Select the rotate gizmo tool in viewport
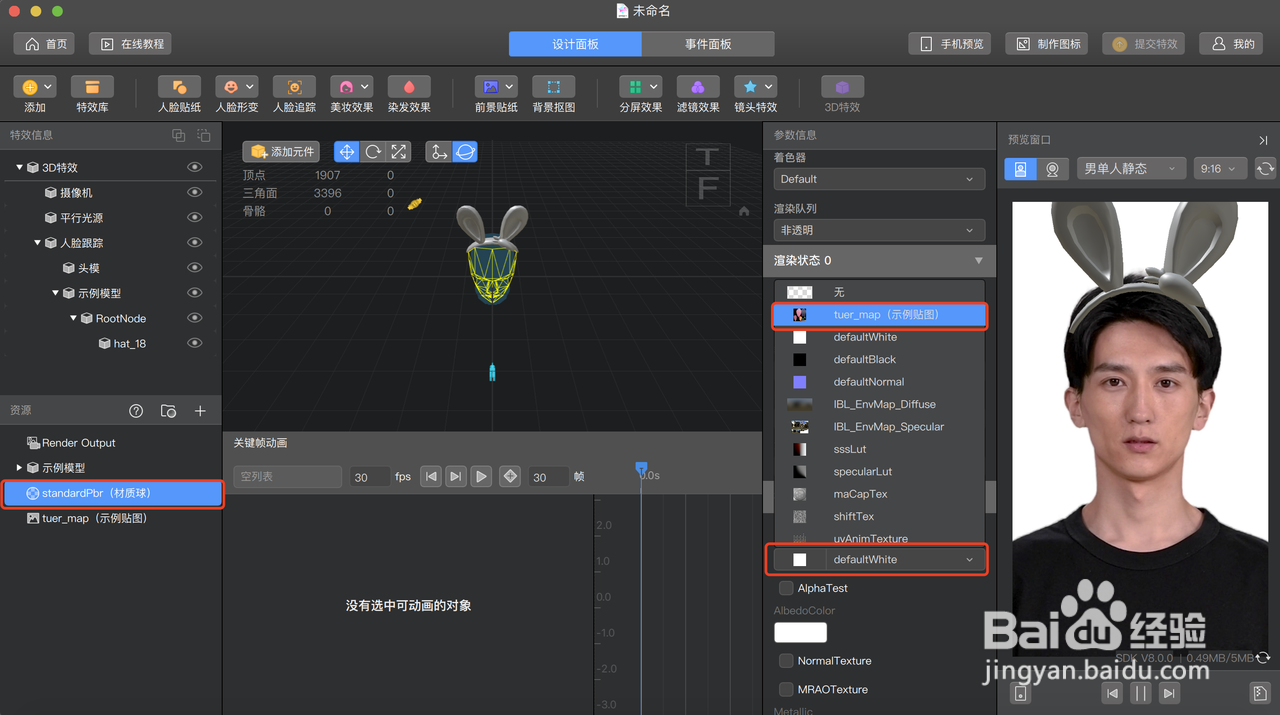Image resolution: width=1280 pixels, height=715 pixels. 373,152
